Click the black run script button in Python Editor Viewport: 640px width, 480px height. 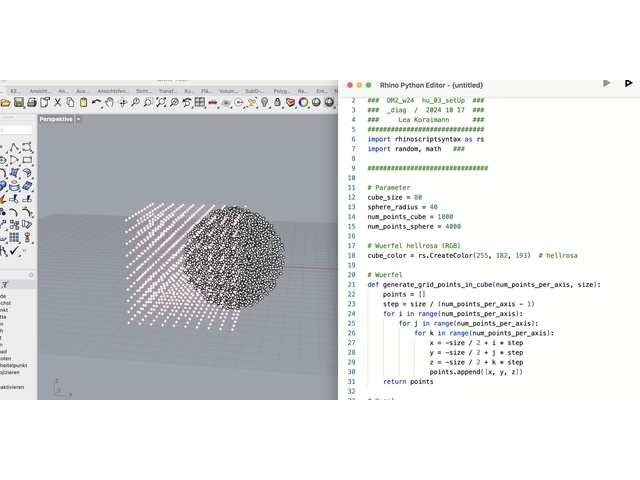628,83
